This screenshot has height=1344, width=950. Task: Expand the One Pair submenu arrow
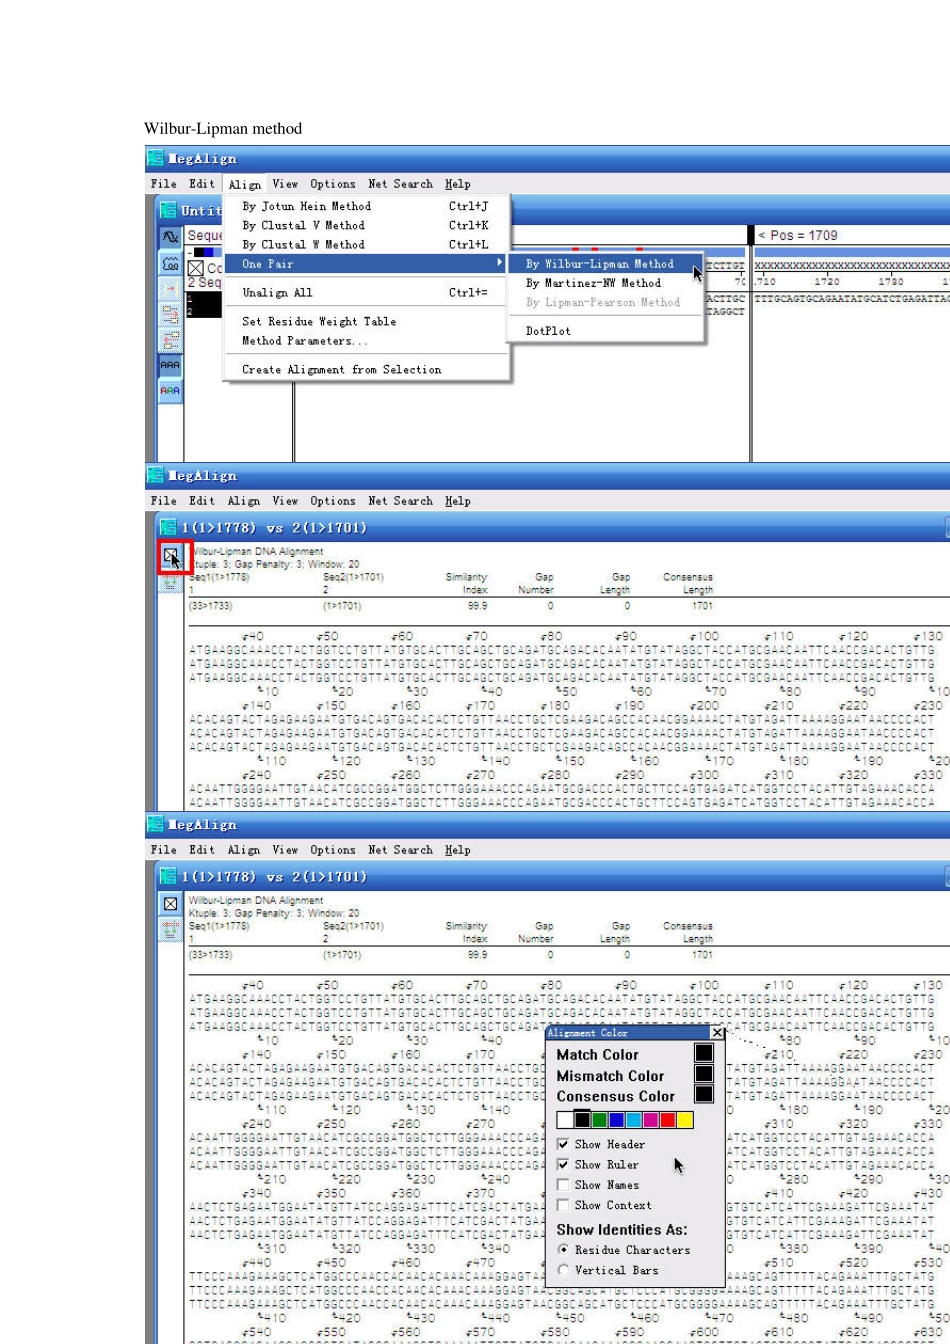(500, 263)
